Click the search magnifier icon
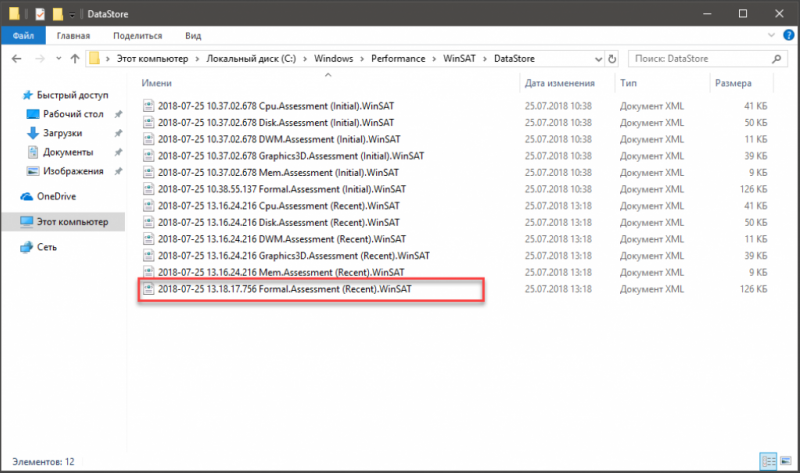Viewport: 800px width, 473px height. pos(777,59)
